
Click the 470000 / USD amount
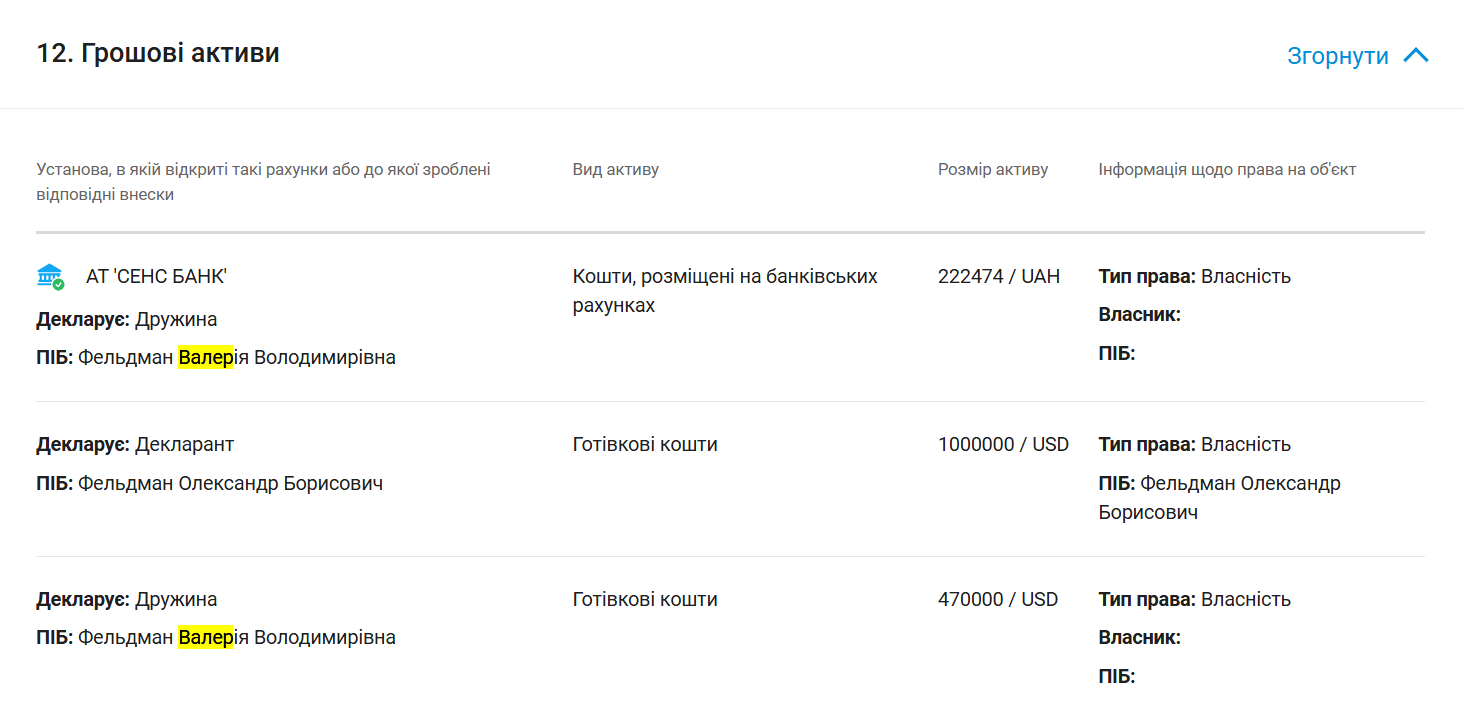tap(997, 599)
